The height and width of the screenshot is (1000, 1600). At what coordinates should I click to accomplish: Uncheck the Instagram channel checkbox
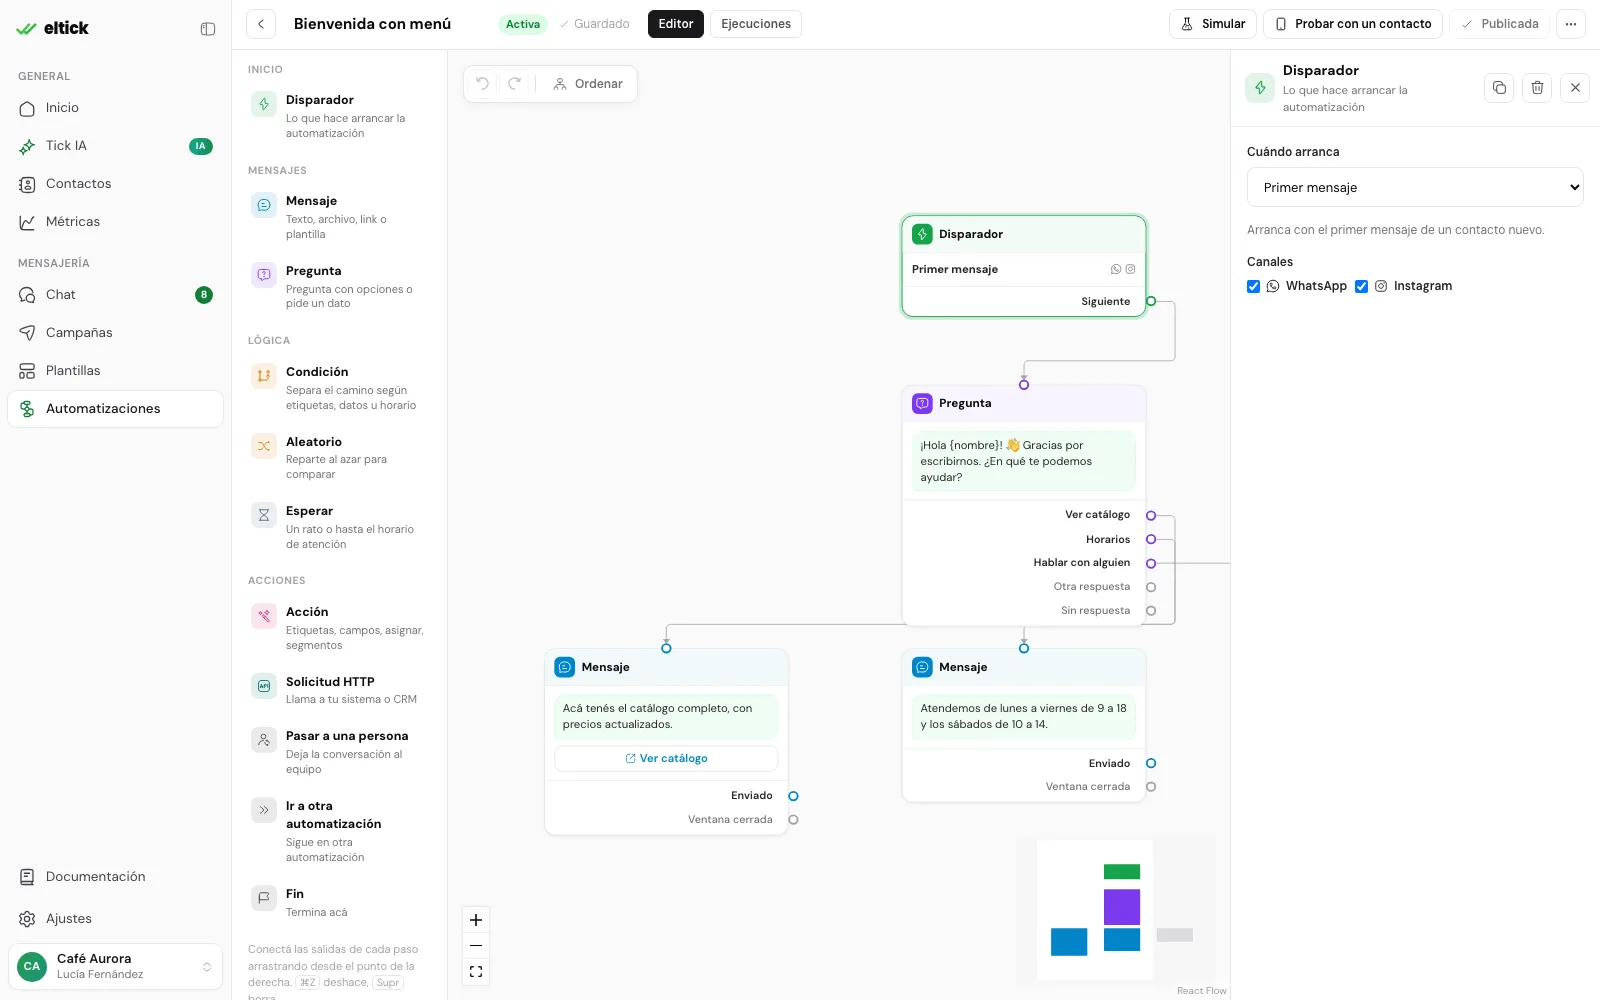1361,286
